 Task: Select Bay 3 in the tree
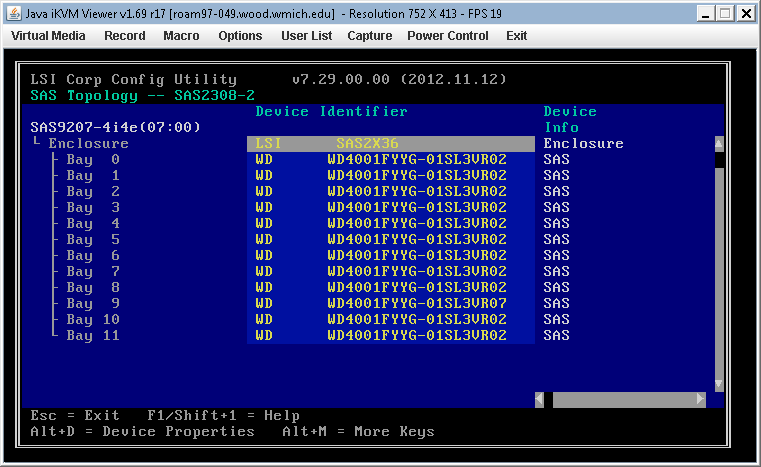[x=93, y=208]
